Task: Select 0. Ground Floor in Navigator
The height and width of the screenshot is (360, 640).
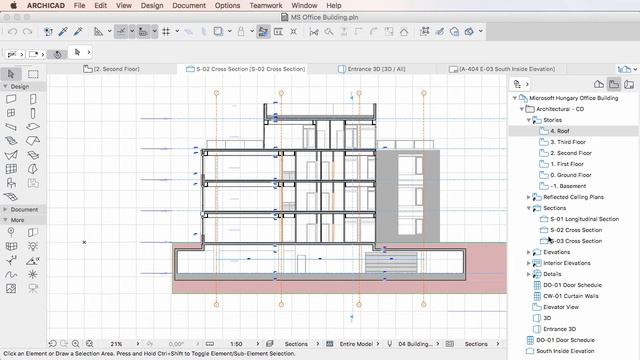Action: point(571,175)
